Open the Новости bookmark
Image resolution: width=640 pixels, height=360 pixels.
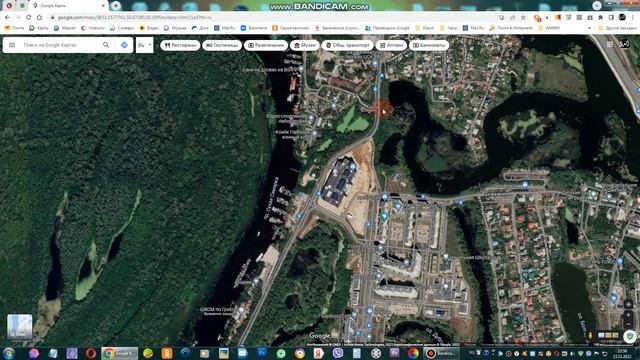click(92, 28)
